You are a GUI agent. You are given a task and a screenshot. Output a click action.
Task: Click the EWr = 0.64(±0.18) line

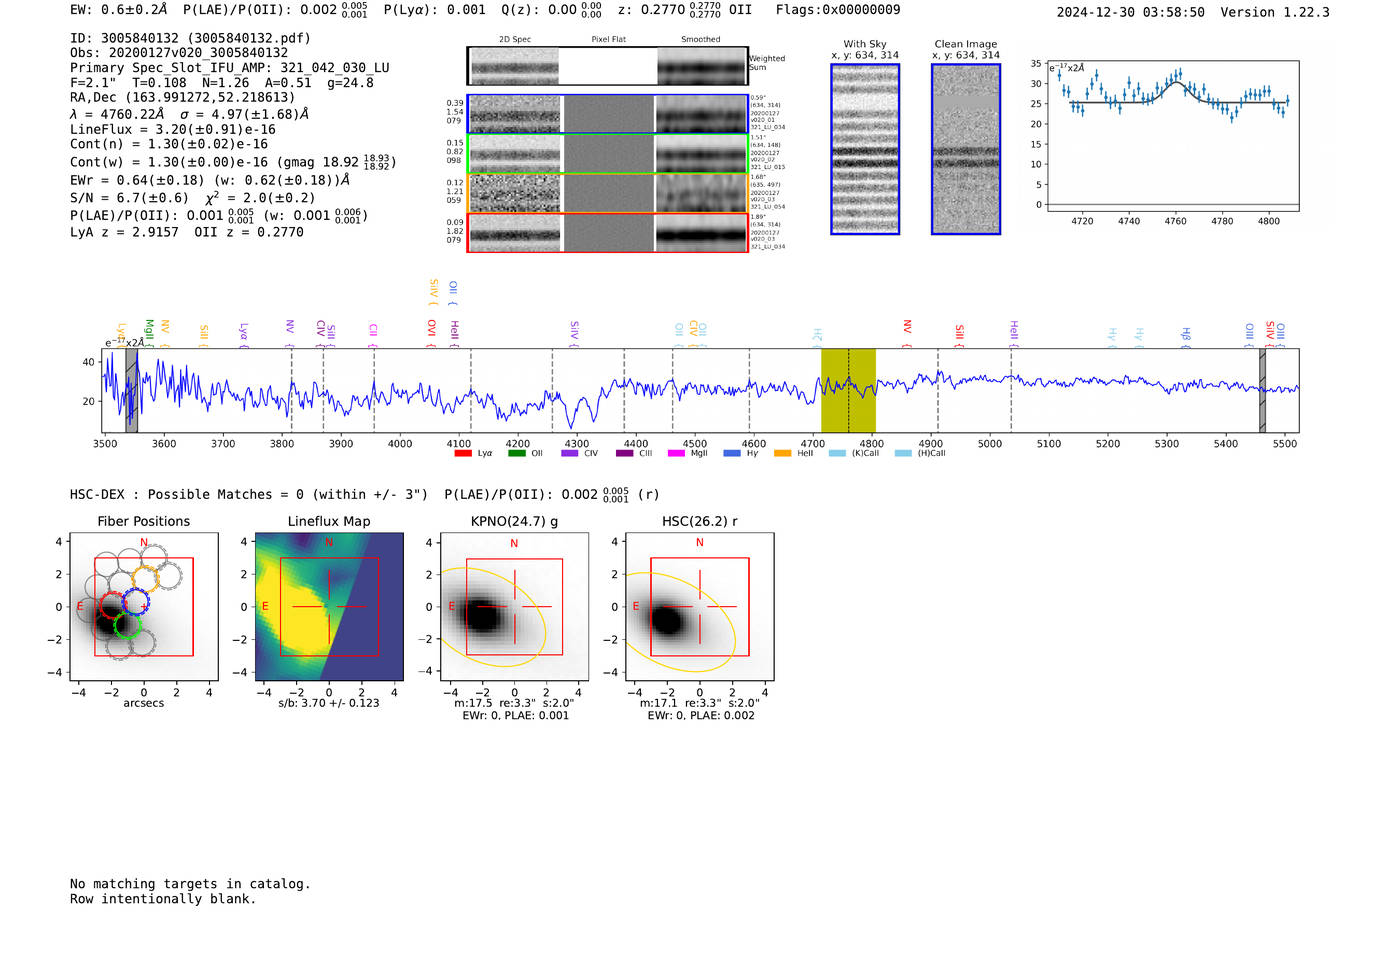[x=210, y=181]
